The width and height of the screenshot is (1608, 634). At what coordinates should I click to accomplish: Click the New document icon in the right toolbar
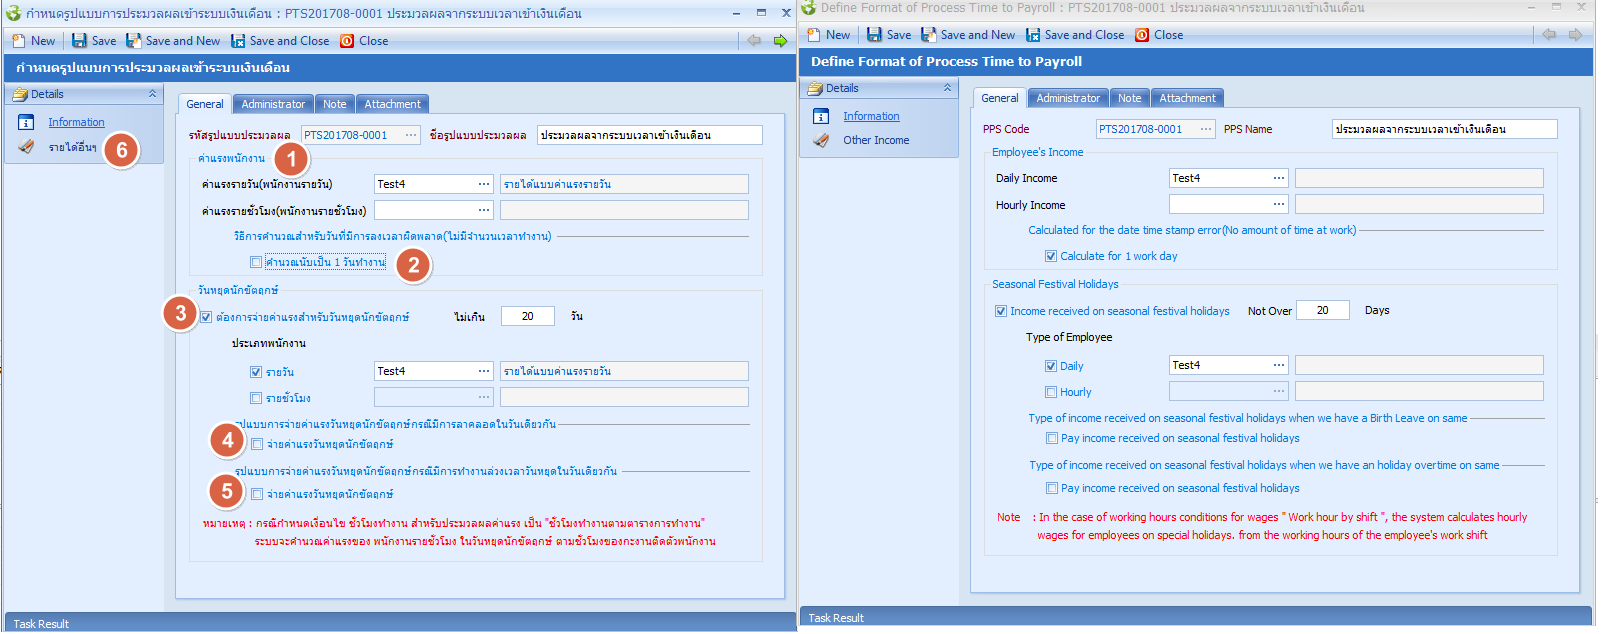[814, 35]
